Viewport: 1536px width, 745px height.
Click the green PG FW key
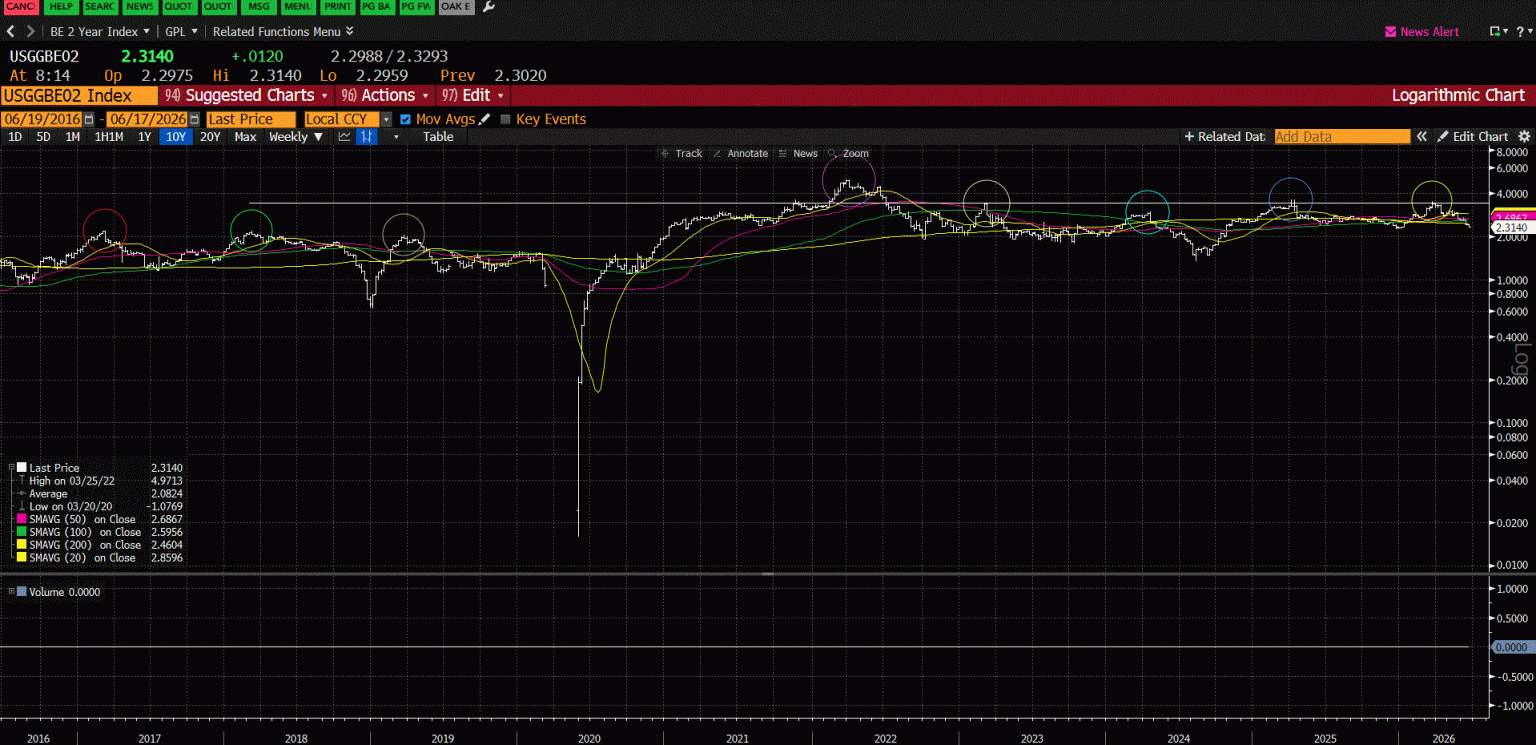pyautogui.click(x=415, y=6)
